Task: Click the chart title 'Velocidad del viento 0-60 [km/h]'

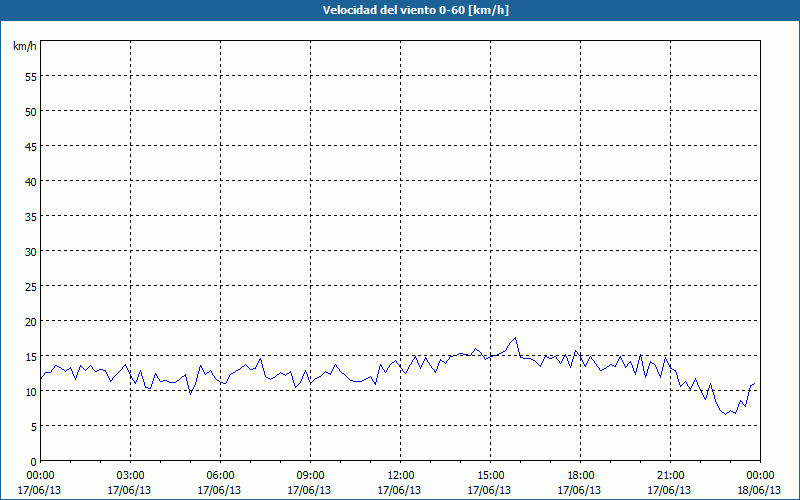Action: pyautogui.click(x=415, y=10)
